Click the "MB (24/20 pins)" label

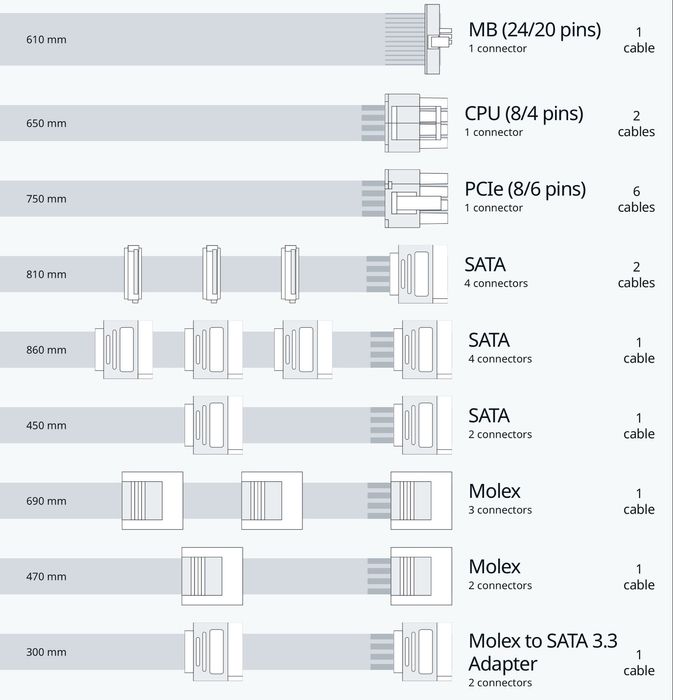pyautogui.click(x=535, y=30)
